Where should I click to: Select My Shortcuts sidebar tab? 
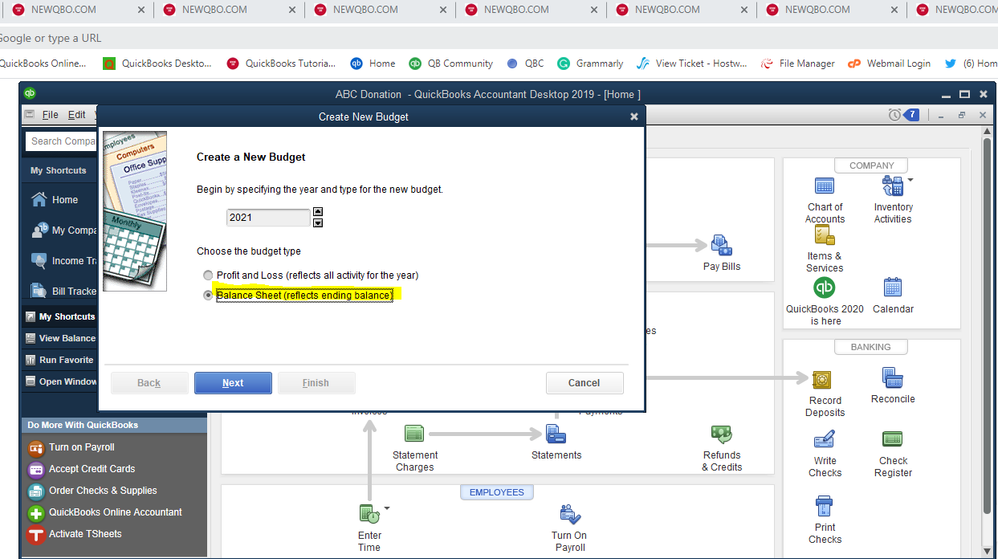pos(60,316)
